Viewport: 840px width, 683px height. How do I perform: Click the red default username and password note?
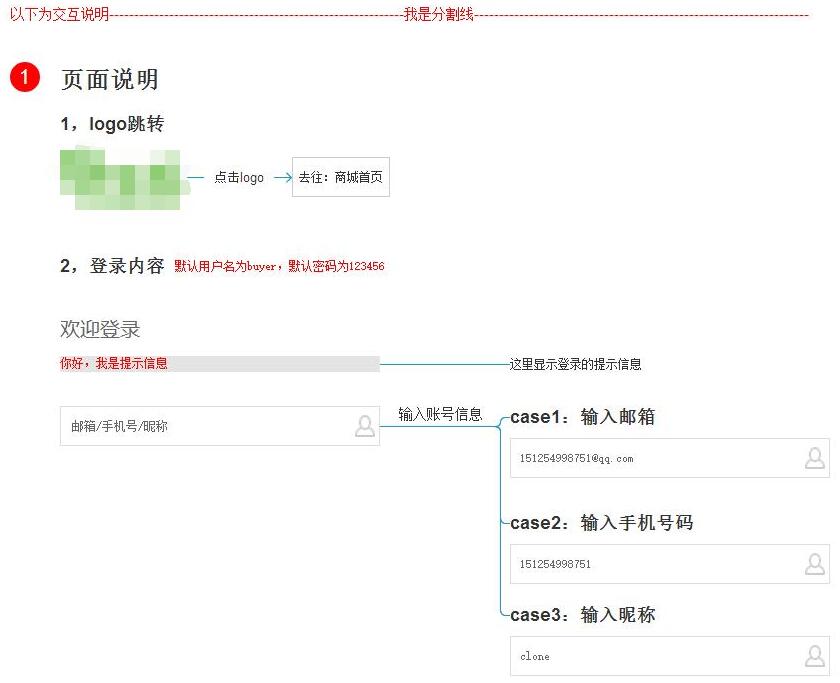pyautogui.click(x=279, y=267)
